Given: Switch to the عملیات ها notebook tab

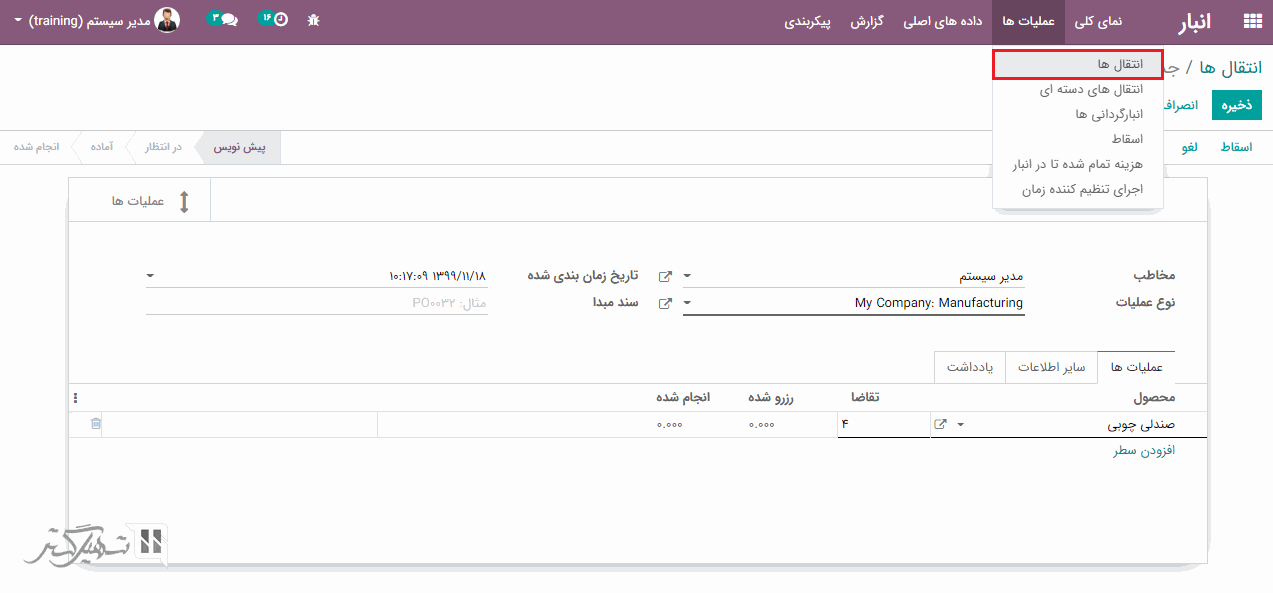Looking at the screenshot, I should coord(1136,368).
